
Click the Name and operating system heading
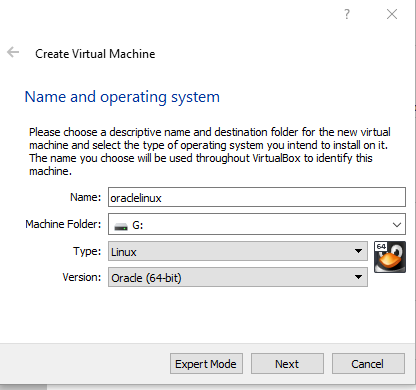click(122, 97)
